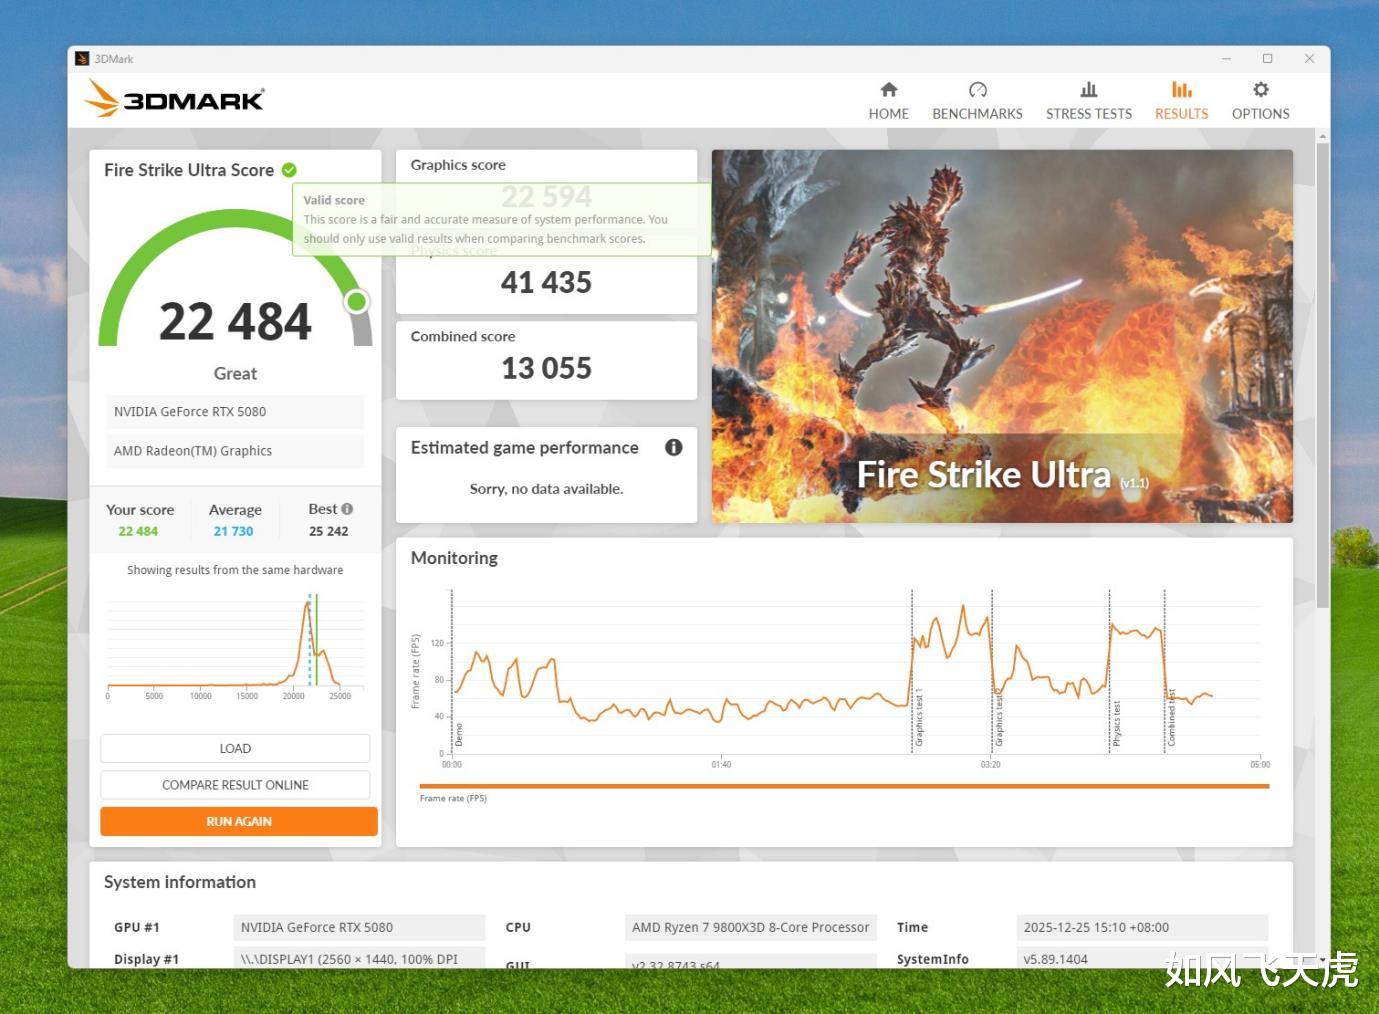The height and width of the screenshot is (1014, 1379).
Task: Click the scroll up arrow
Action: pyautogui.click(x=1323, y=136)
